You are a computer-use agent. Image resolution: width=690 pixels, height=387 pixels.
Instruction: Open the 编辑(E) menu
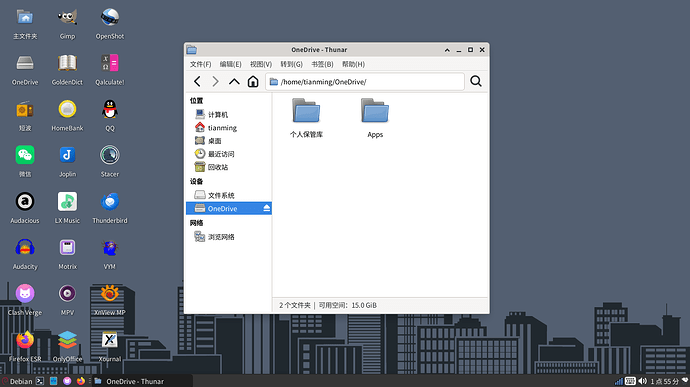pos(231,64)
